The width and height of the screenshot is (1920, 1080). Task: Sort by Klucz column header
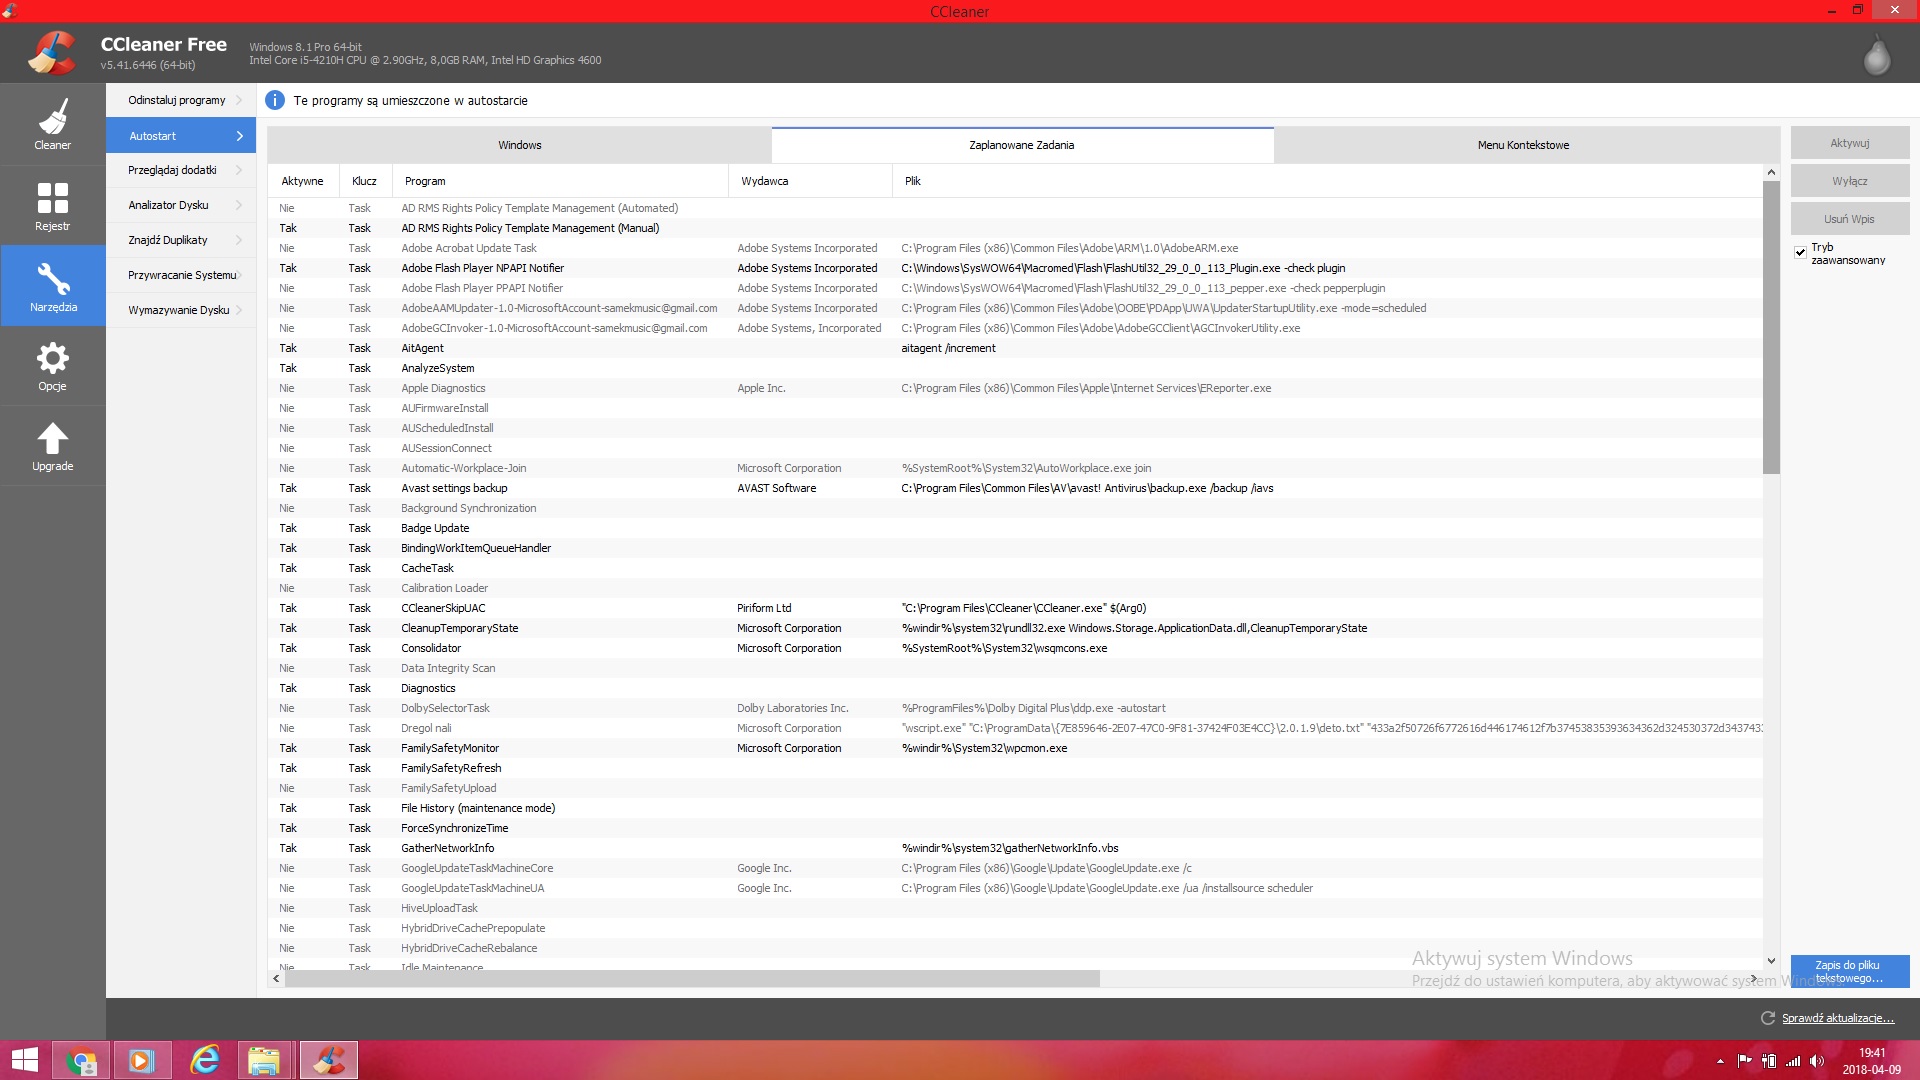[365, 181]
